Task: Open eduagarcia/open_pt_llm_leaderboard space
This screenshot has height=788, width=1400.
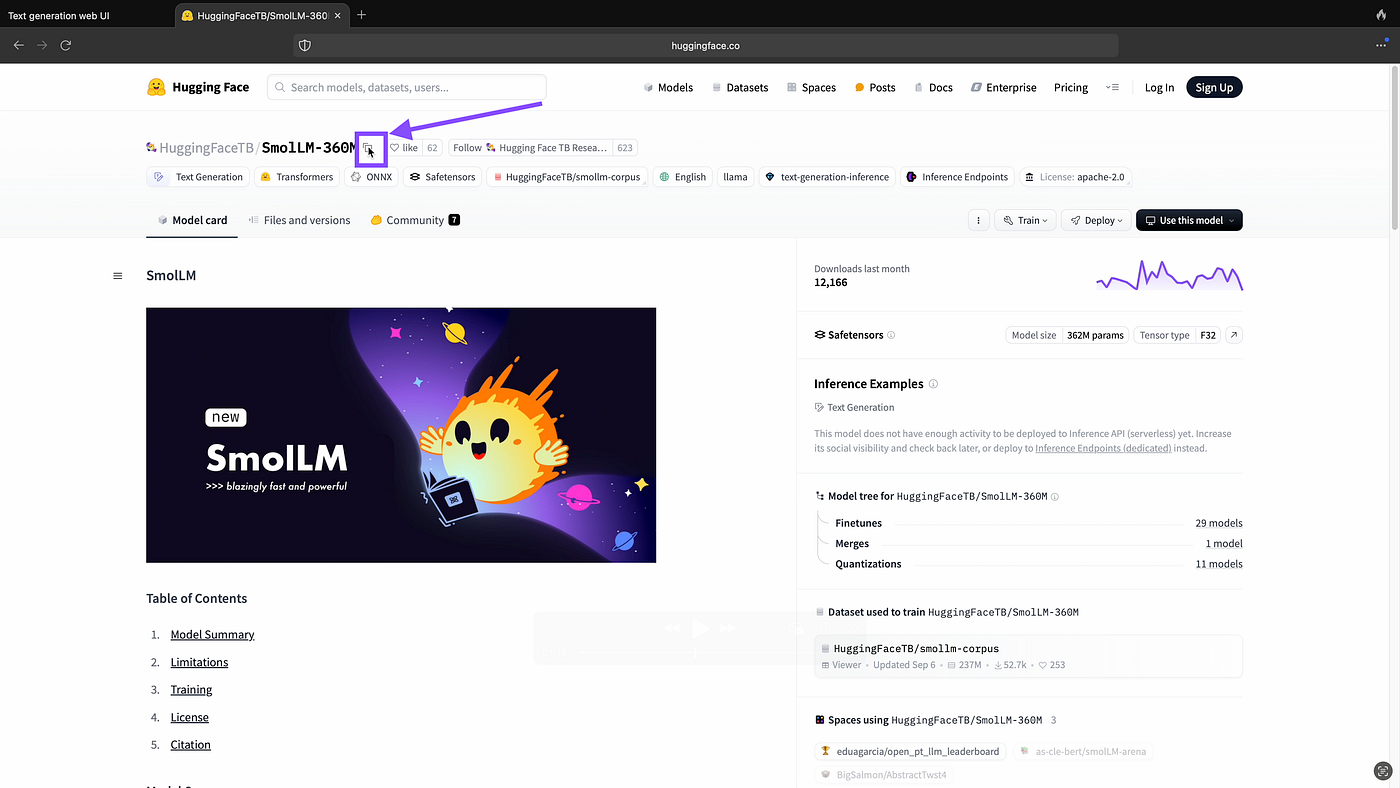Action: click(x=910, y=751)
